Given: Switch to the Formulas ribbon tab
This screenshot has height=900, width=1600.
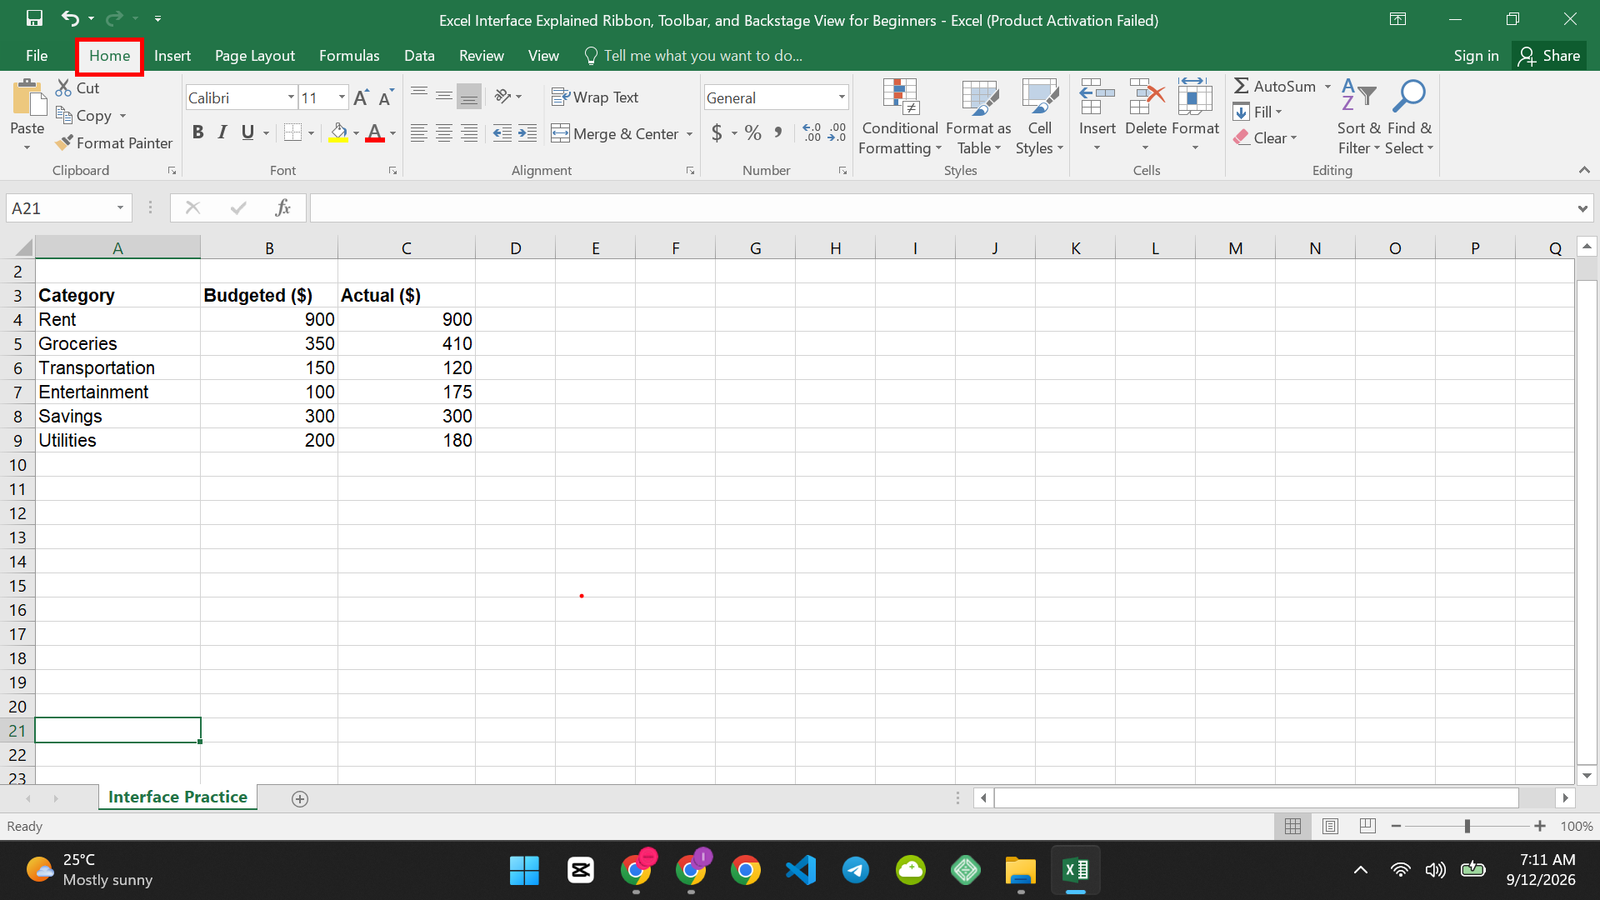Looking at the screenshot, I should (x=349, y=56).
